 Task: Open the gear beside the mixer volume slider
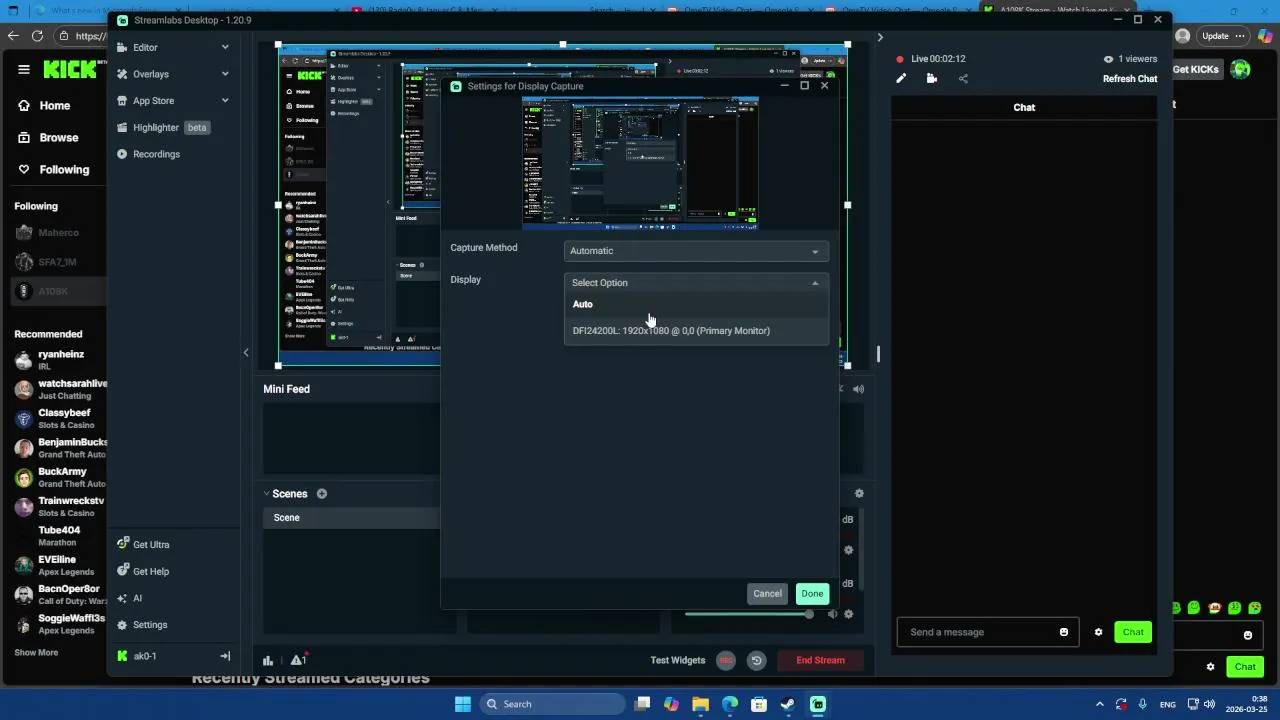point(849,614)
